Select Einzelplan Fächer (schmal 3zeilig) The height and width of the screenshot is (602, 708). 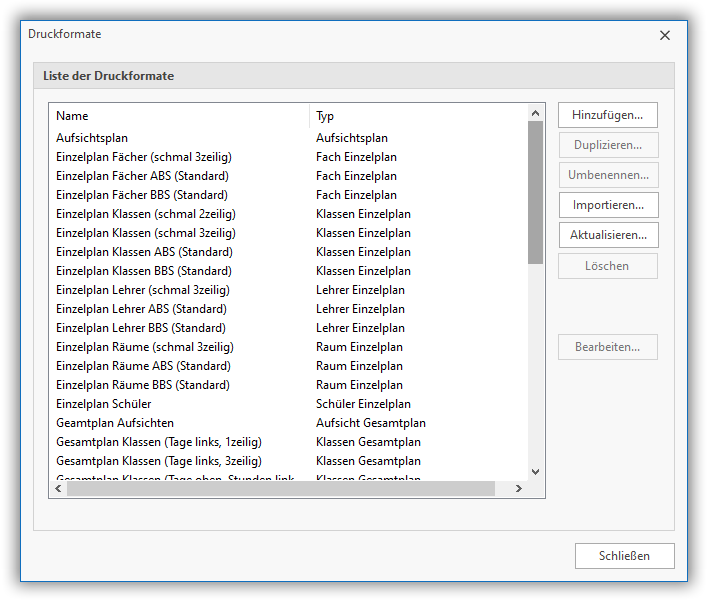click(x=144, y=157)
